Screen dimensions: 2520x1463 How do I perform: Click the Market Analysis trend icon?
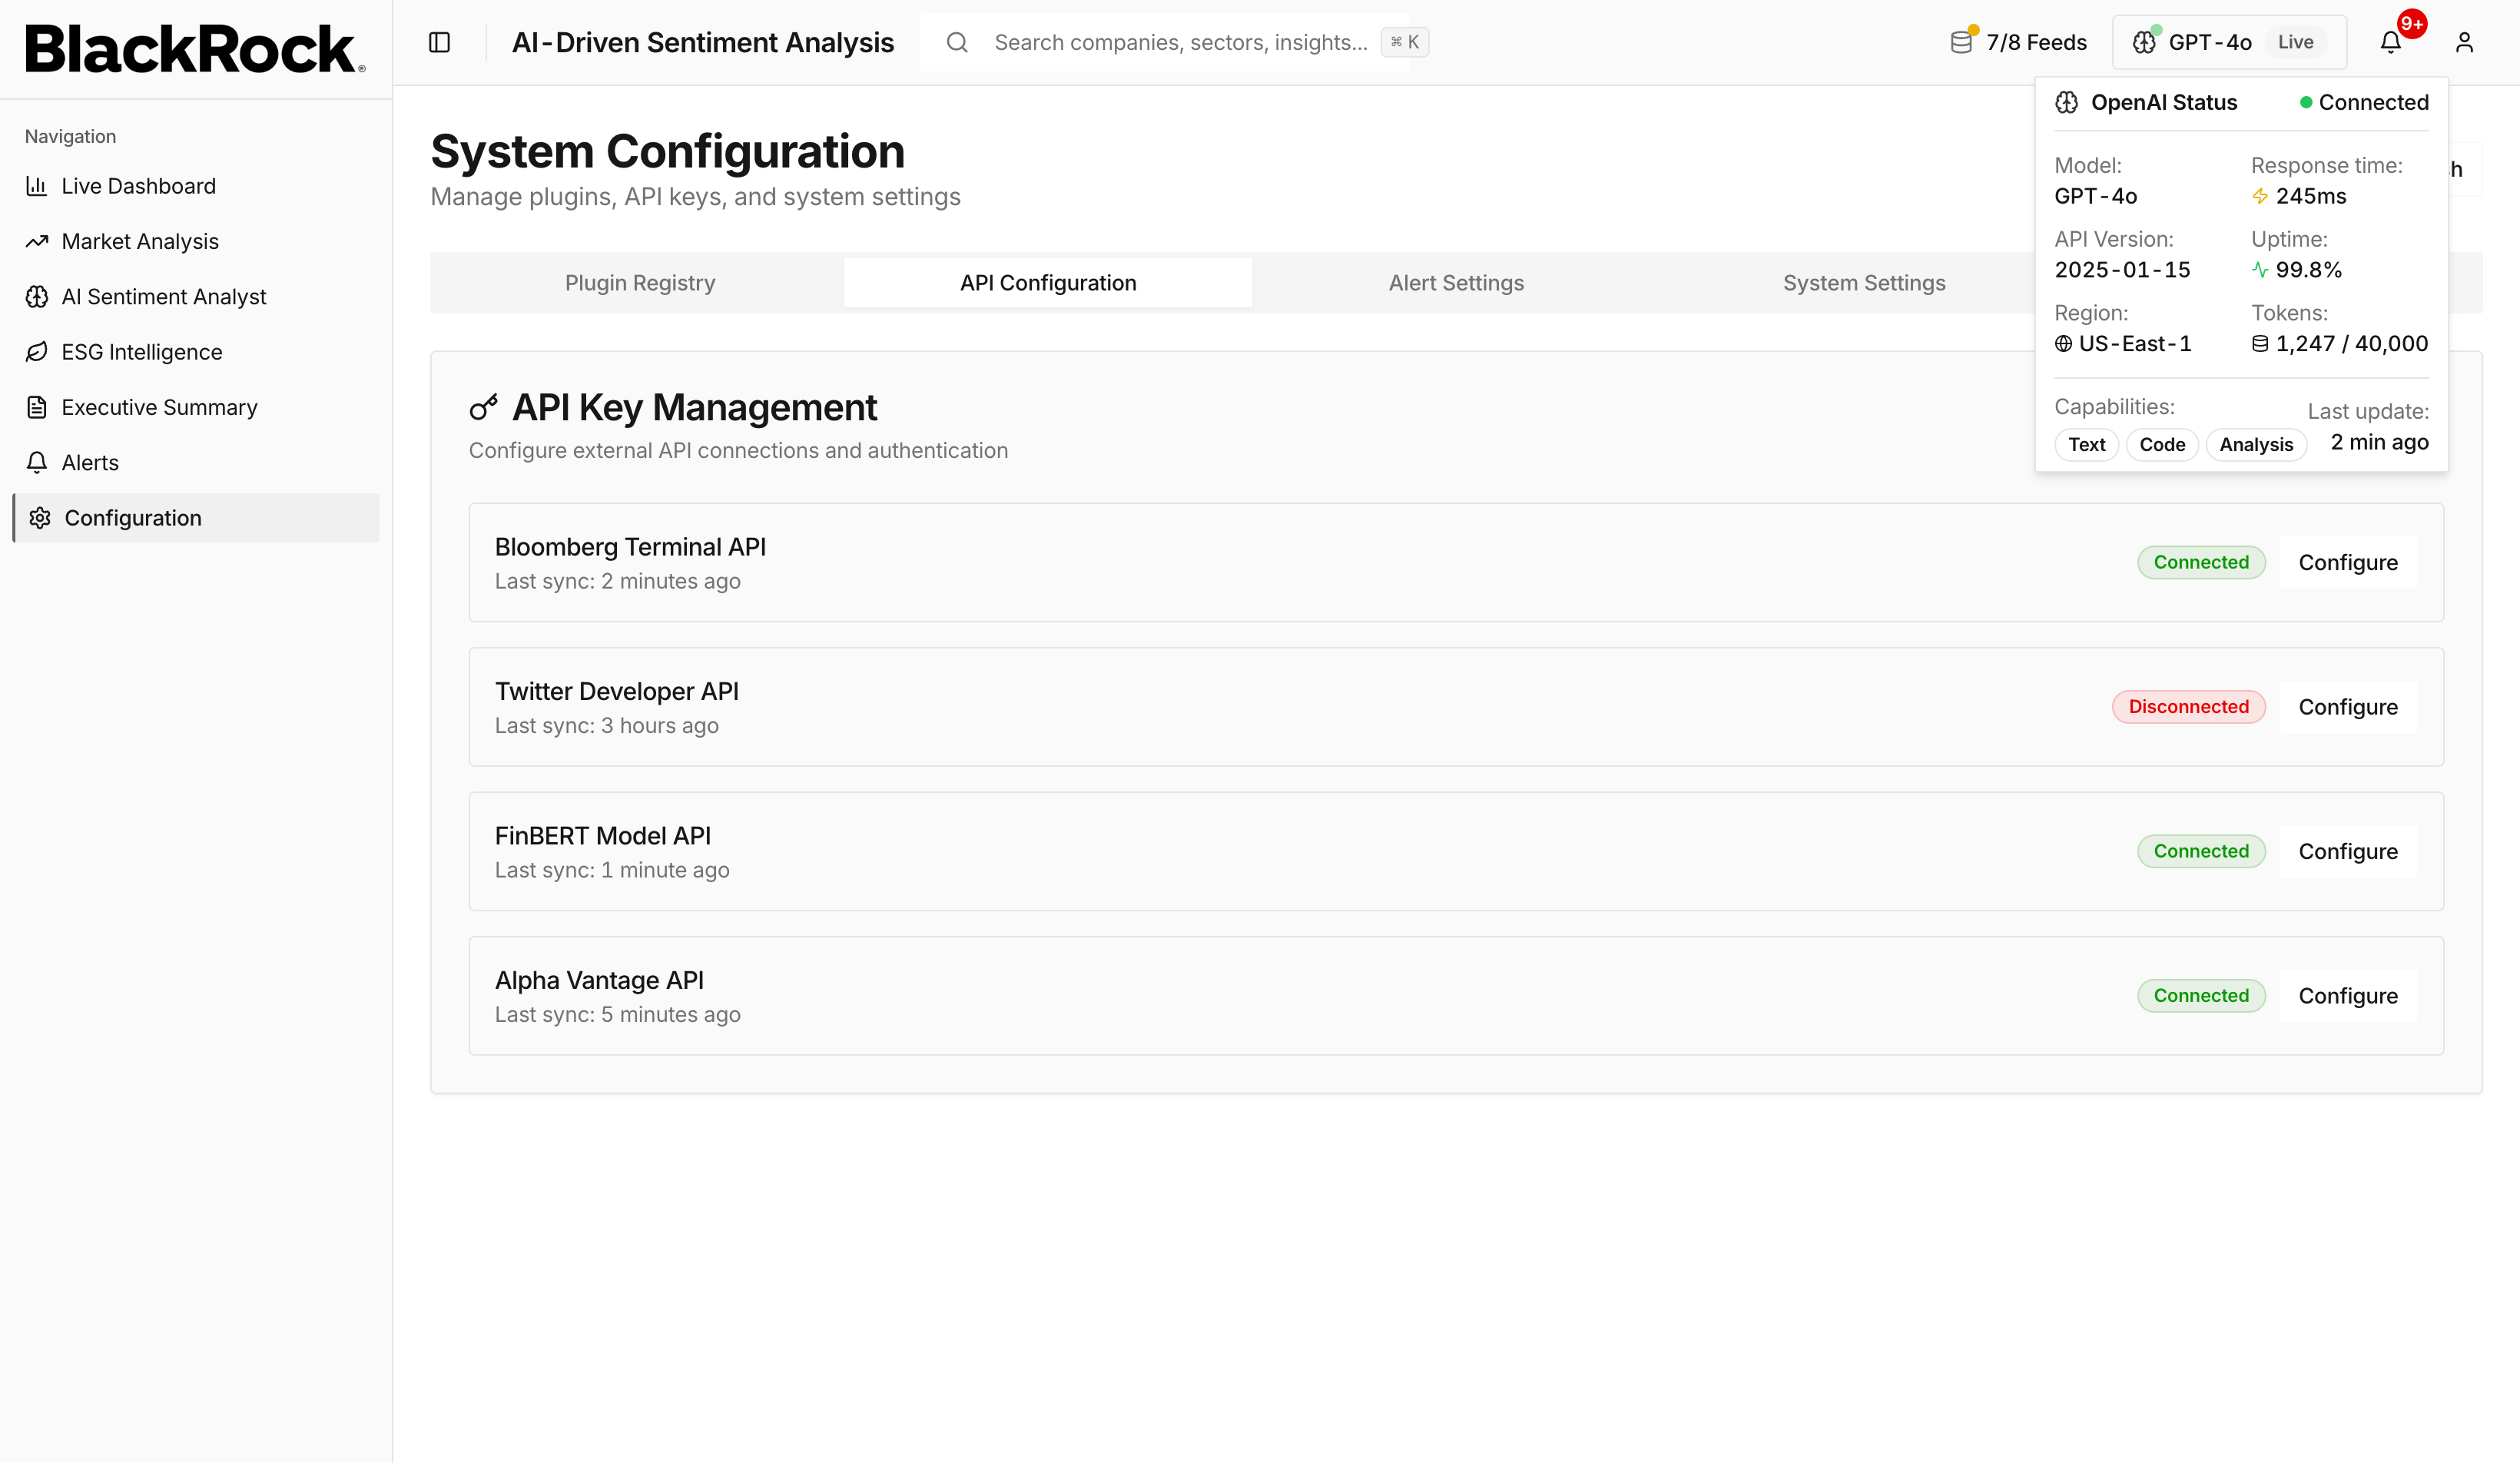coord(37,241)
